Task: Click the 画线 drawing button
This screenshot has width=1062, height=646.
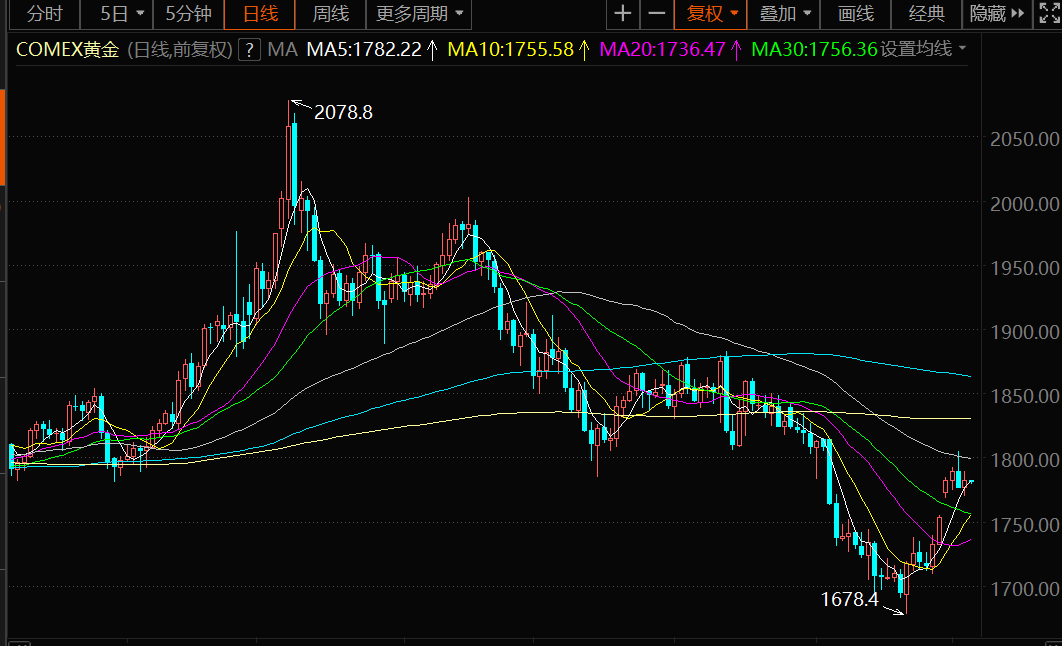Action: [855, 14]
